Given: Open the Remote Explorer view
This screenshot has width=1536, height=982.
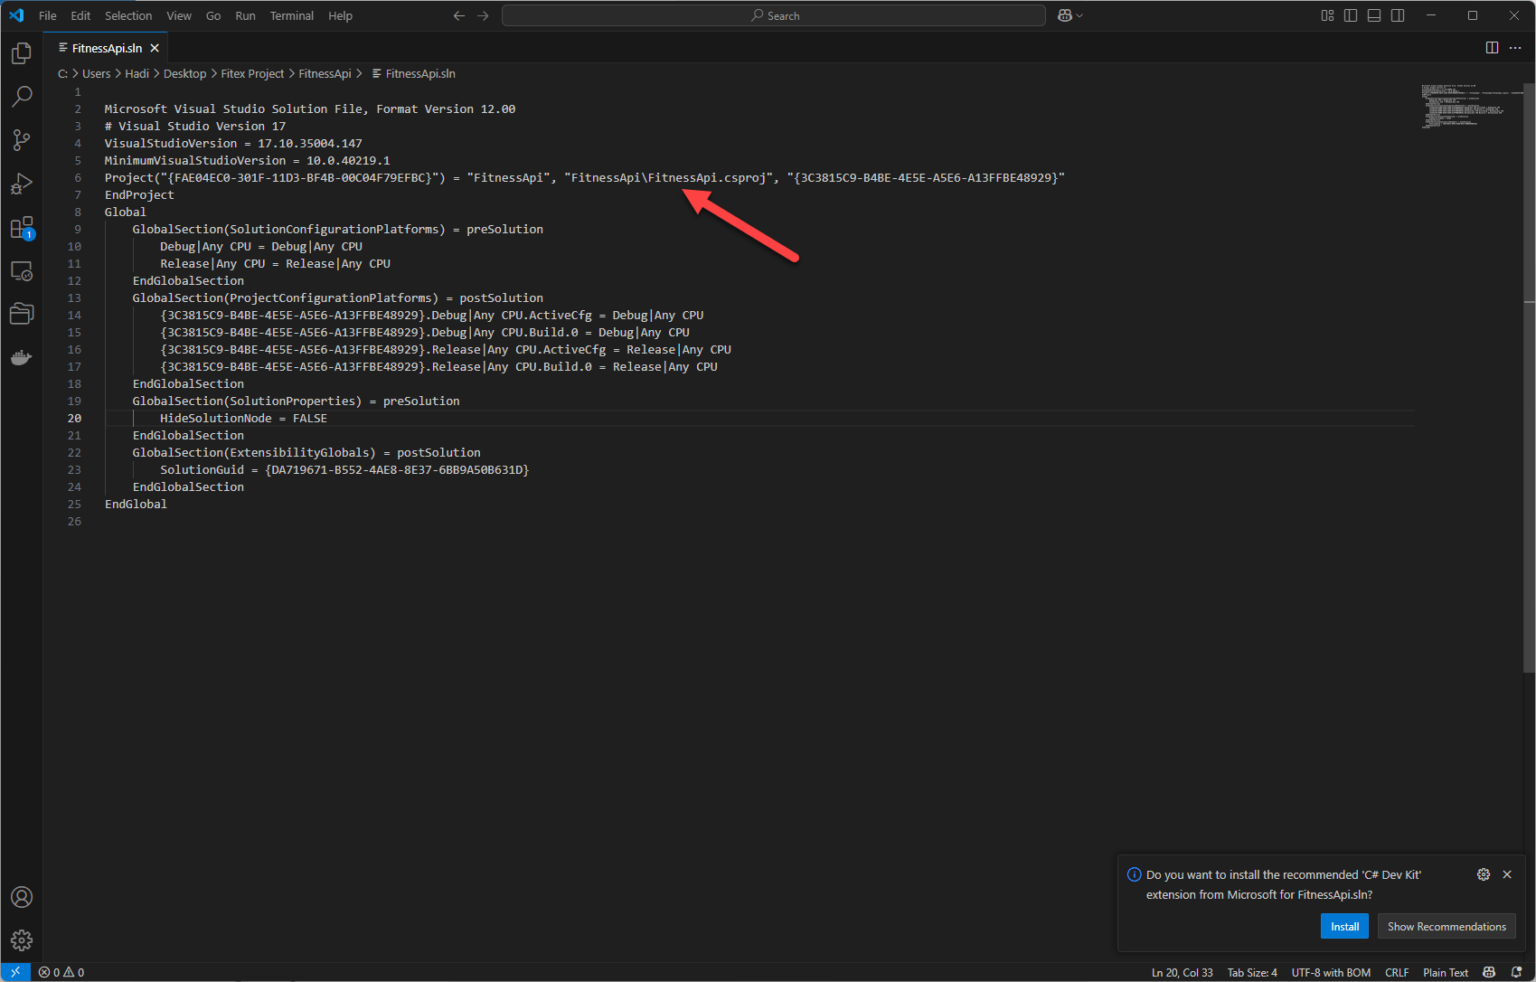Looking at the screenshot, I should coord(21,270).
